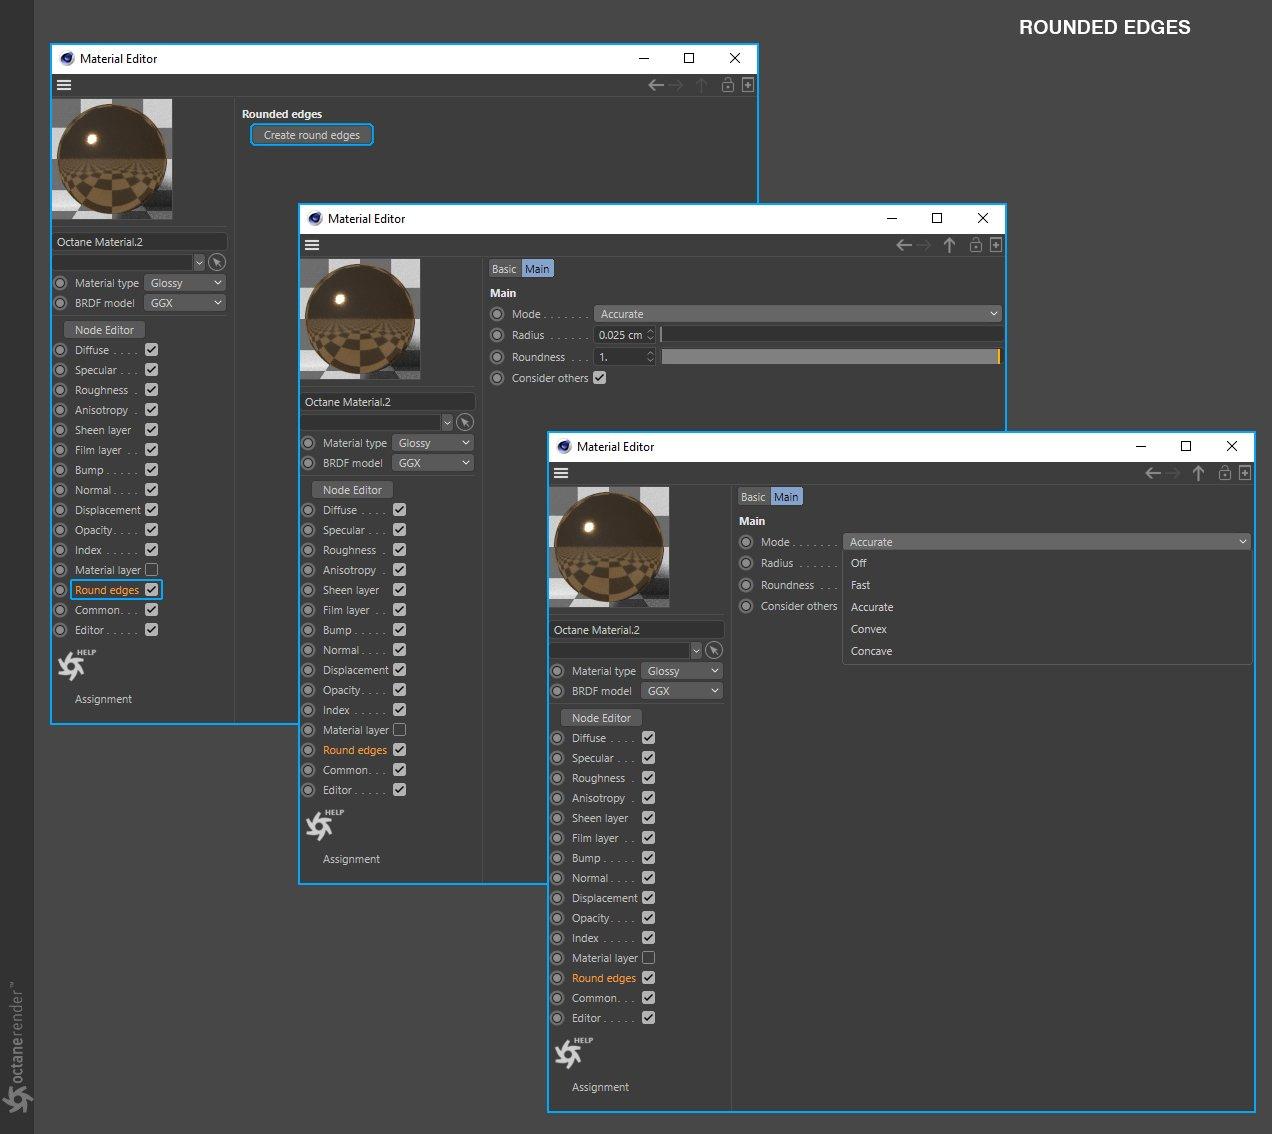The height and width of the screenshot is (1134, 1272).
Task: Click plus icon in back-left Material Editor toolbar
Action: (748, 85)
